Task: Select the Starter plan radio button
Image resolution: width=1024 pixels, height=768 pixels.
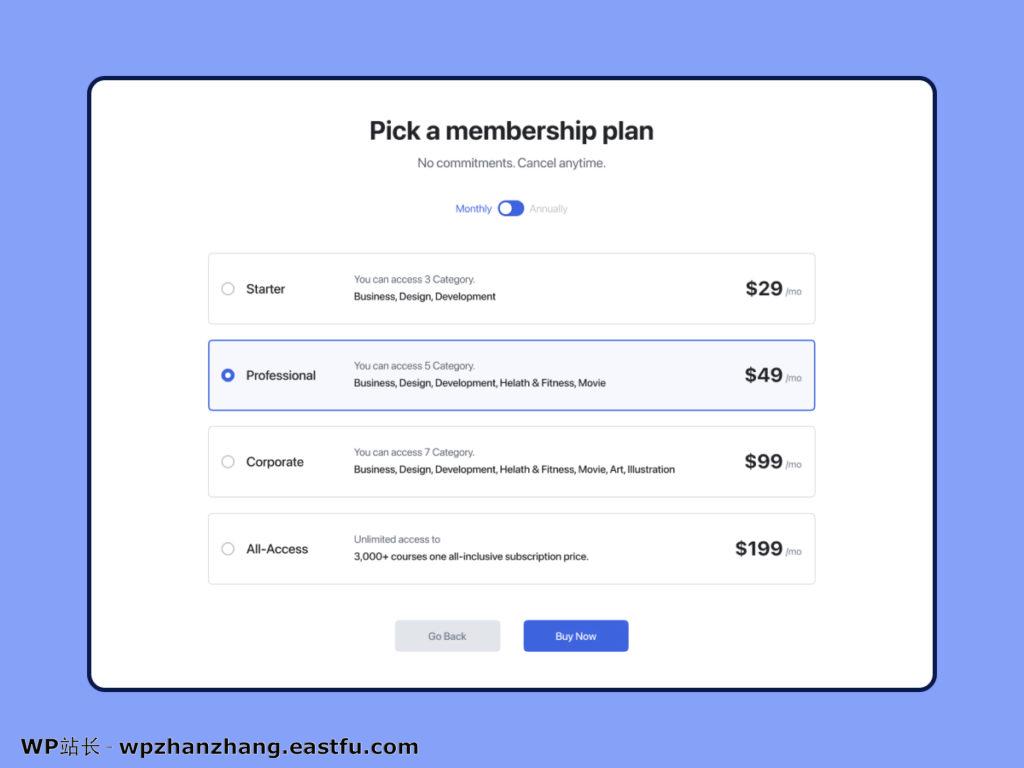Action: coord(228,289)
